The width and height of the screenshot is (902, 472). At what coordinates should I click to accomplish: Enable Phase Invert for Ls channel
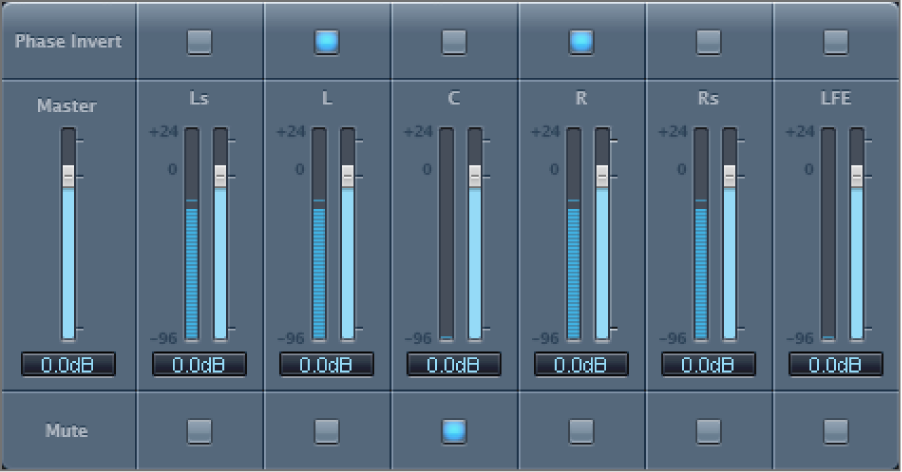(x=200, y=42)
